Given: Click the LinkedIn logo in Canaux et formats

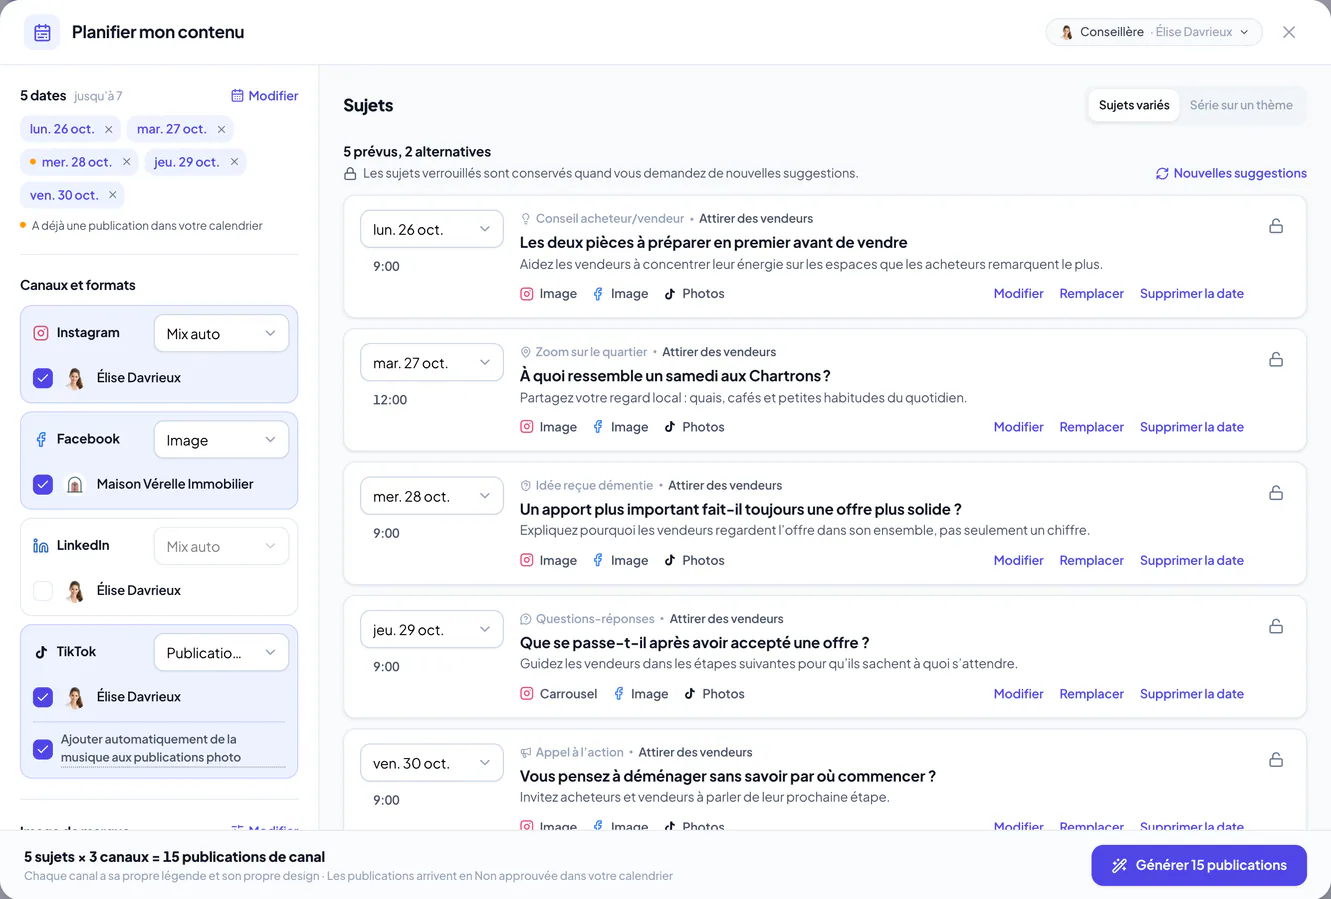Looking at the screenshot, I should pos(41,546).
